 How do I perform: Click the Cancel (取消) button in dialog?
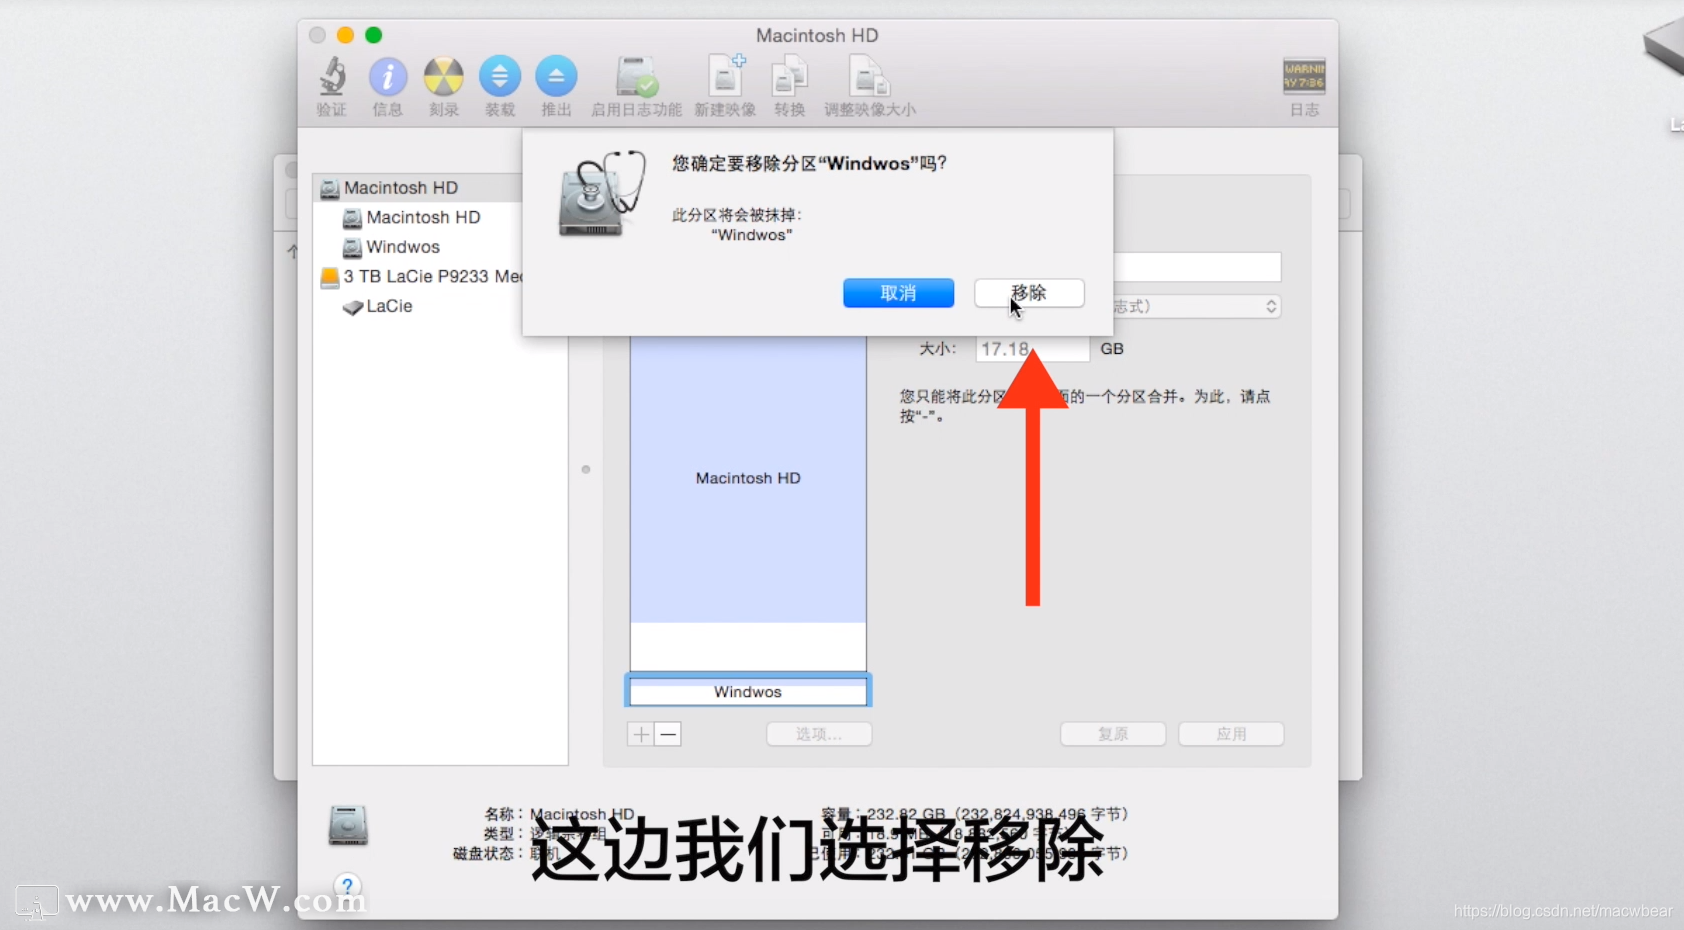pos(898,293)
